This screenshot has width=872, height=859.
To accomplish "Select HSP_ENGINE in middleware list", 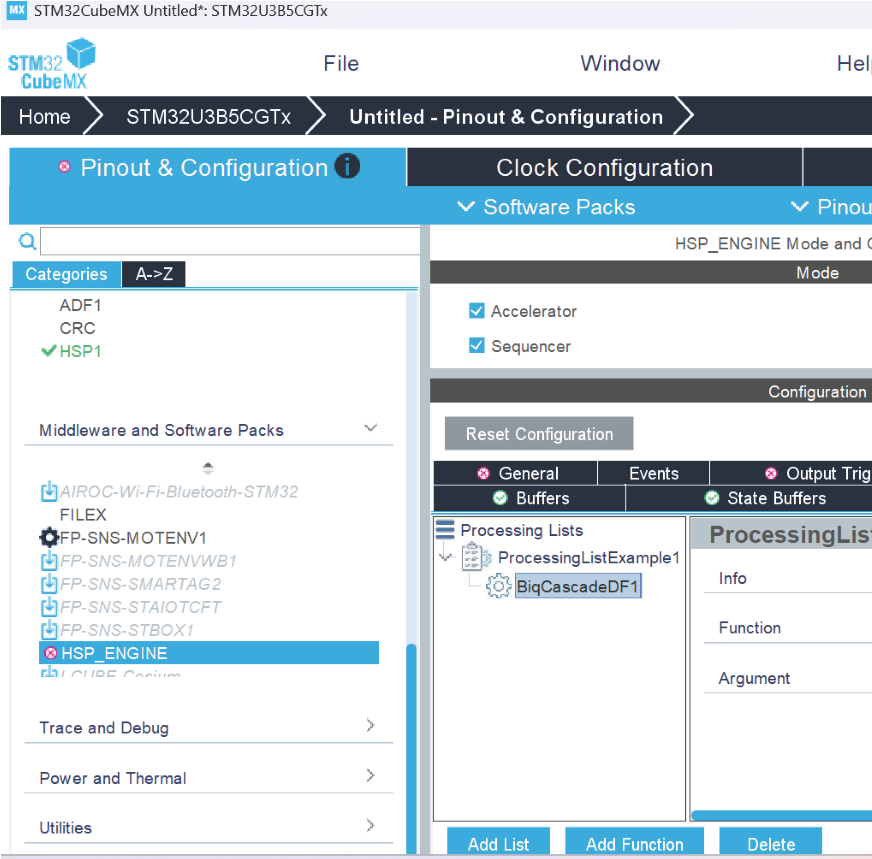I will pyautogui.click(x=209, y=653).
